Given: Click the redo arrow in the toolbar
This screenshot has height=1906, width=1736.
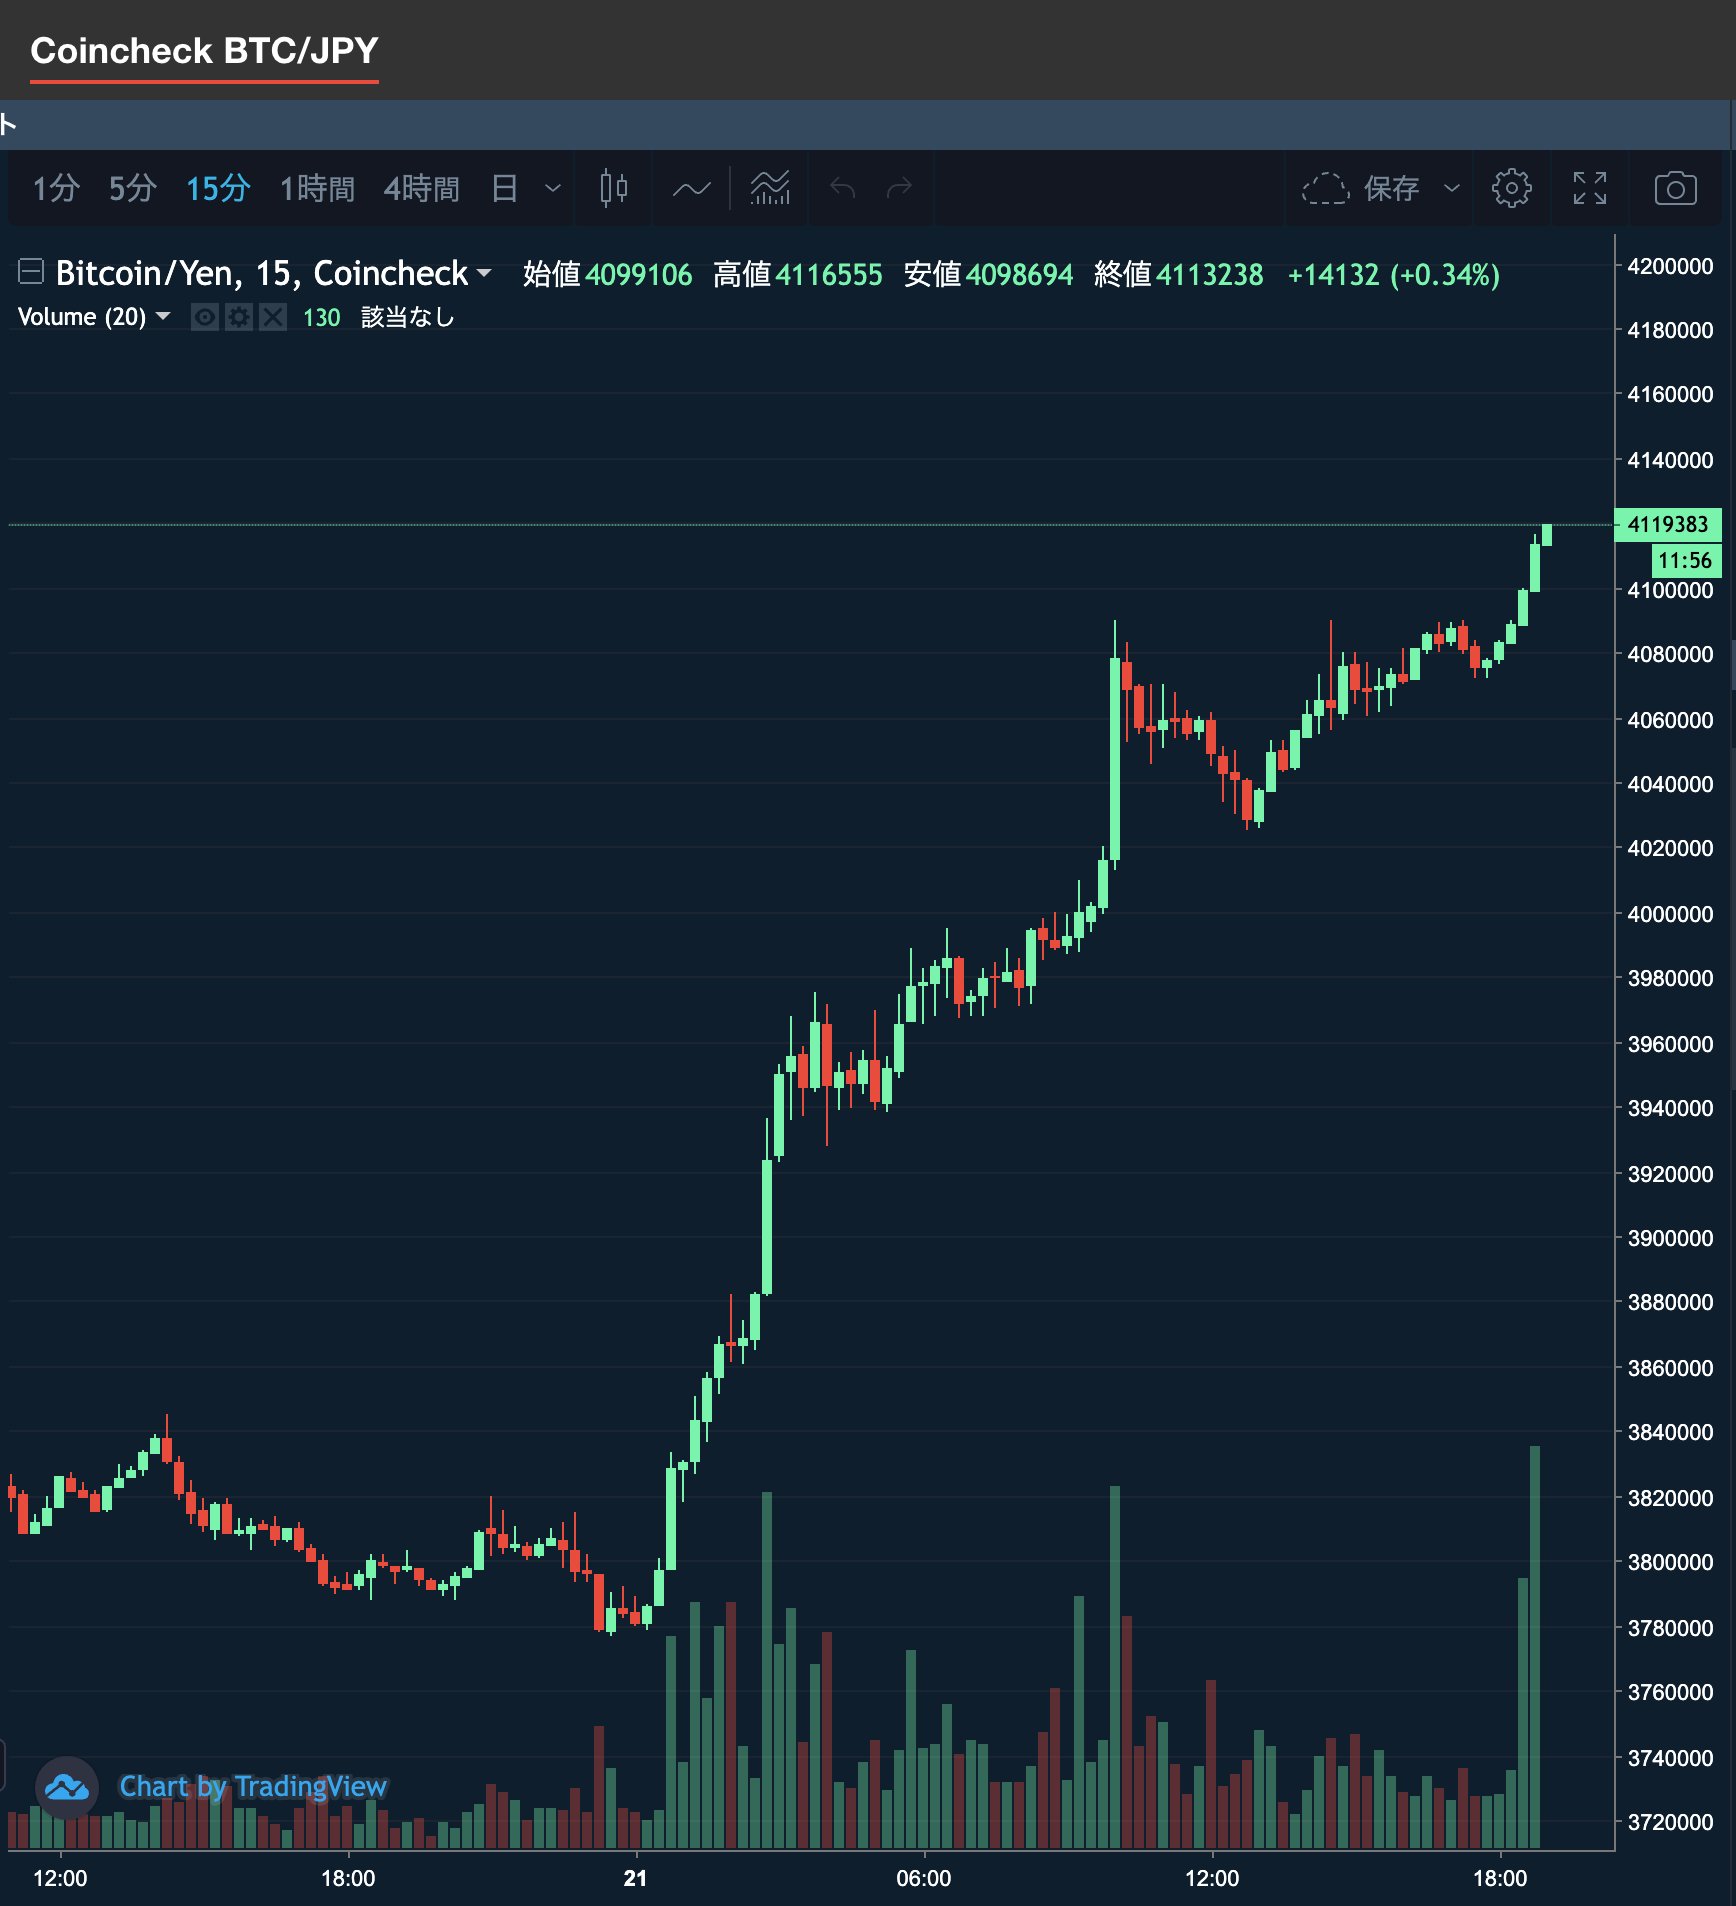Looking at the screenshot, I should pos(899,188).
